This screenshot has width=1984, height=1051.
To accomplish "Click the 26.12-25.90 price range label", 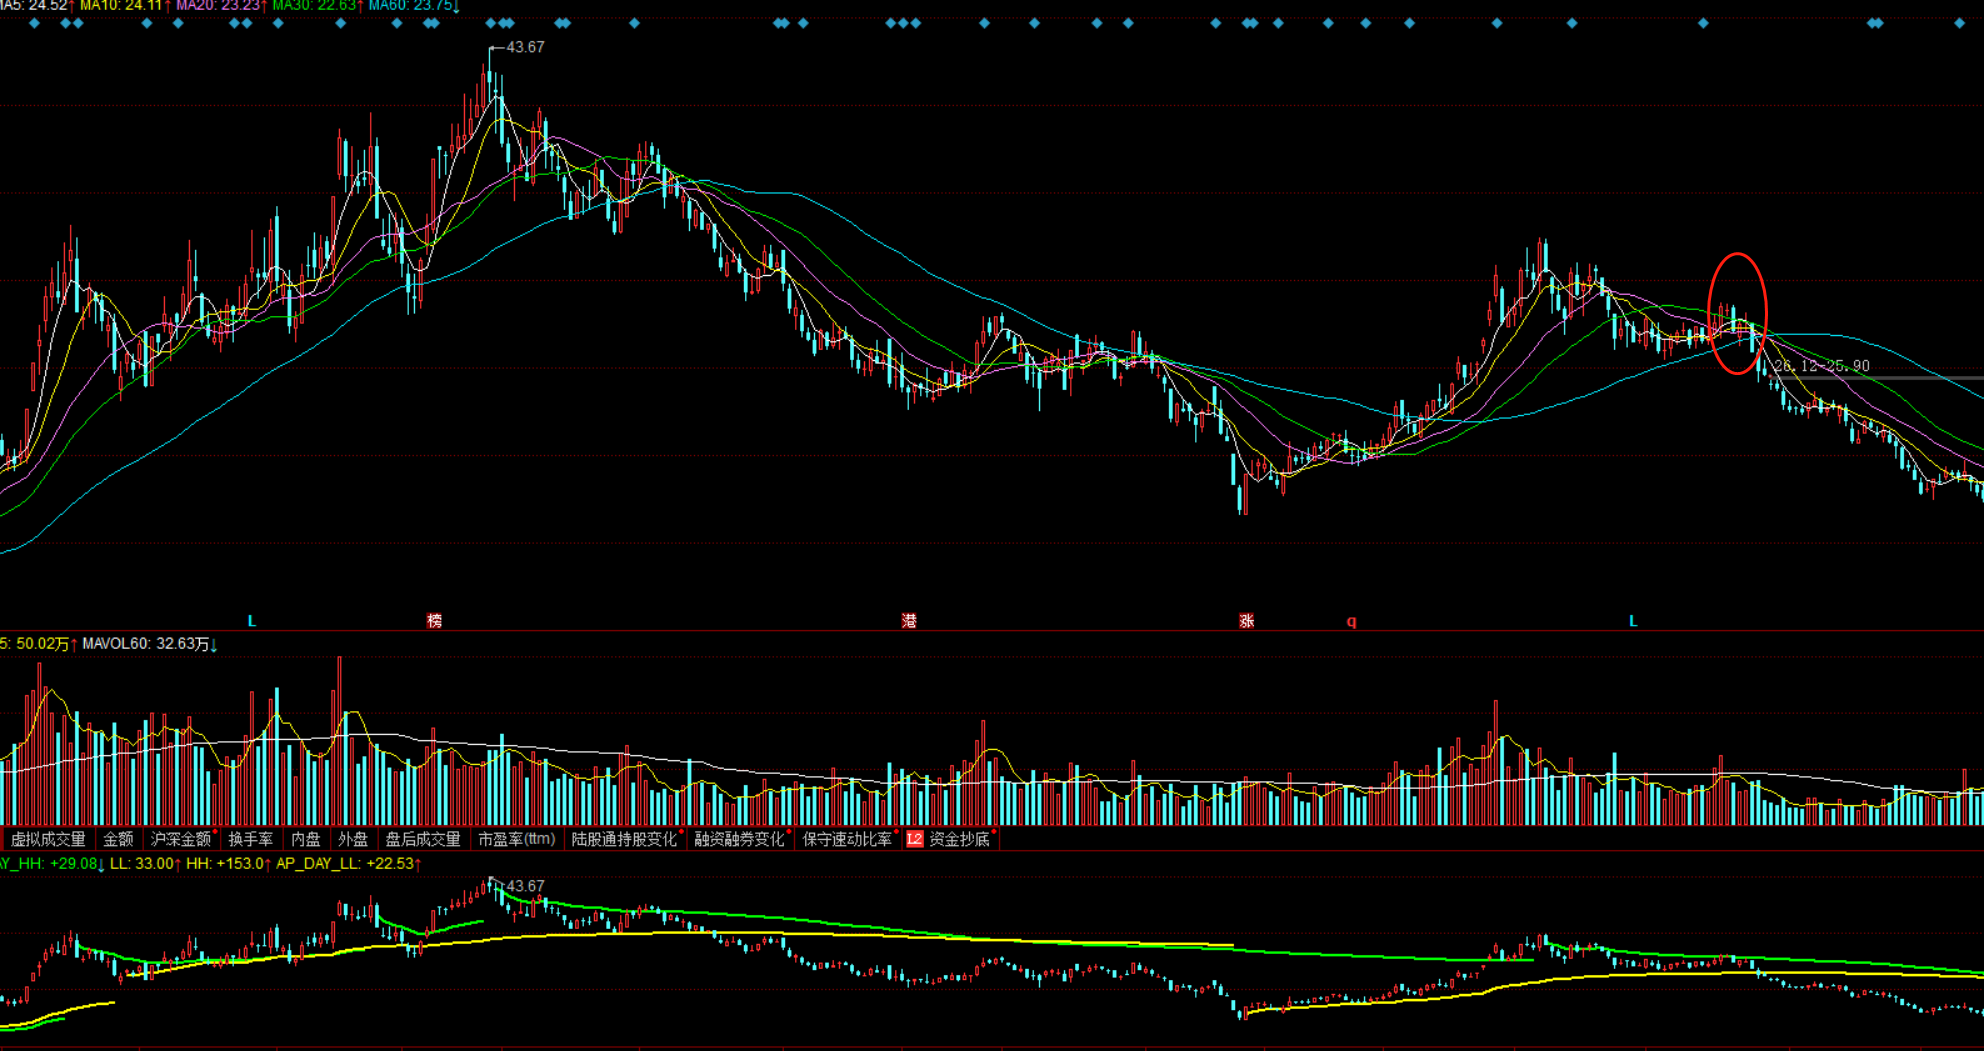I will pyautogui.click(x=1820, y=366).
